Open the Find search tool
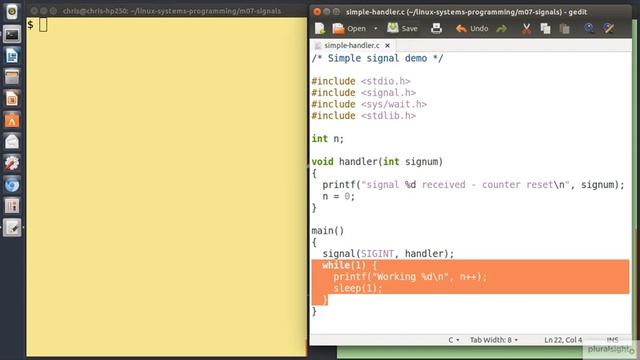This screenshot has height=360, width=640. (589, 28)
